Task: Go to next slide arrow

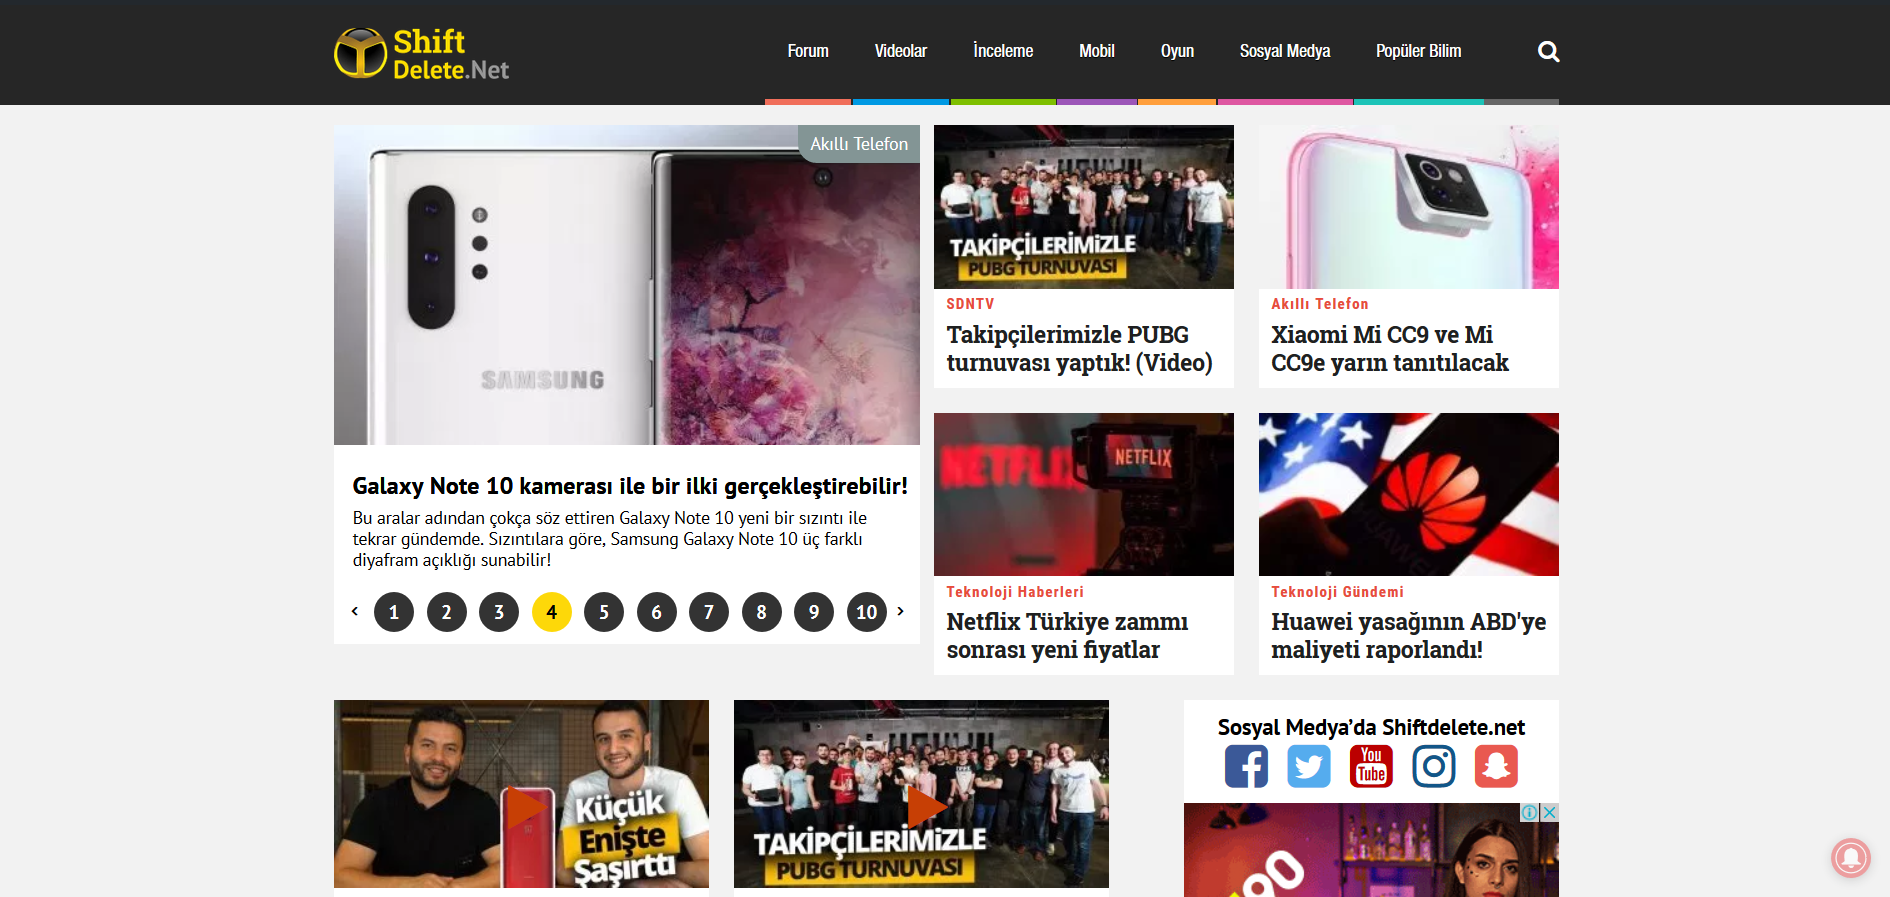Action: [900, 611]
